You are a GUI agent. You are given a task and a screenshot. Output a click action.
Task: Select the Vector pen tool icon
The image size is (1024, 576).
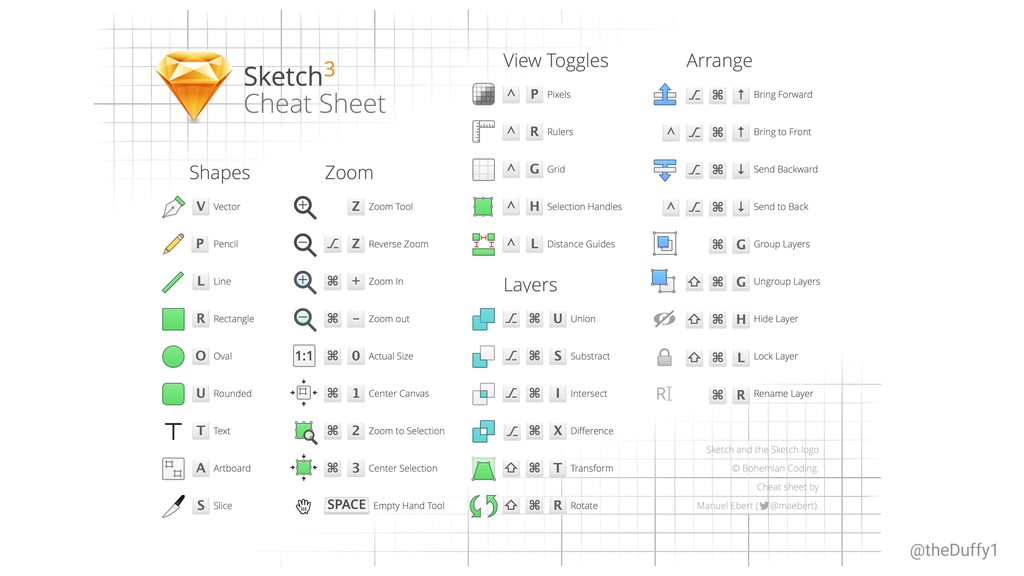point(173,206)
